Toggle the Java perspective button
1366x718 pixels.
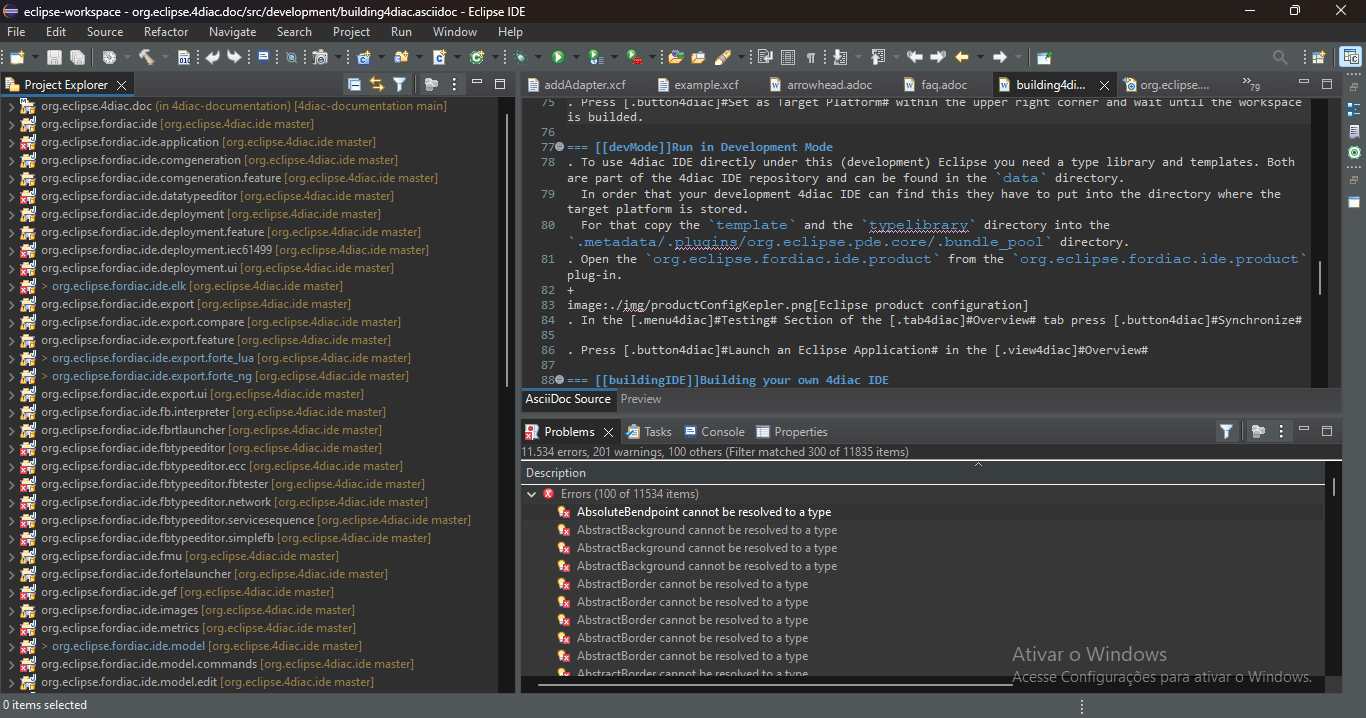click(x=1351, y=58)
